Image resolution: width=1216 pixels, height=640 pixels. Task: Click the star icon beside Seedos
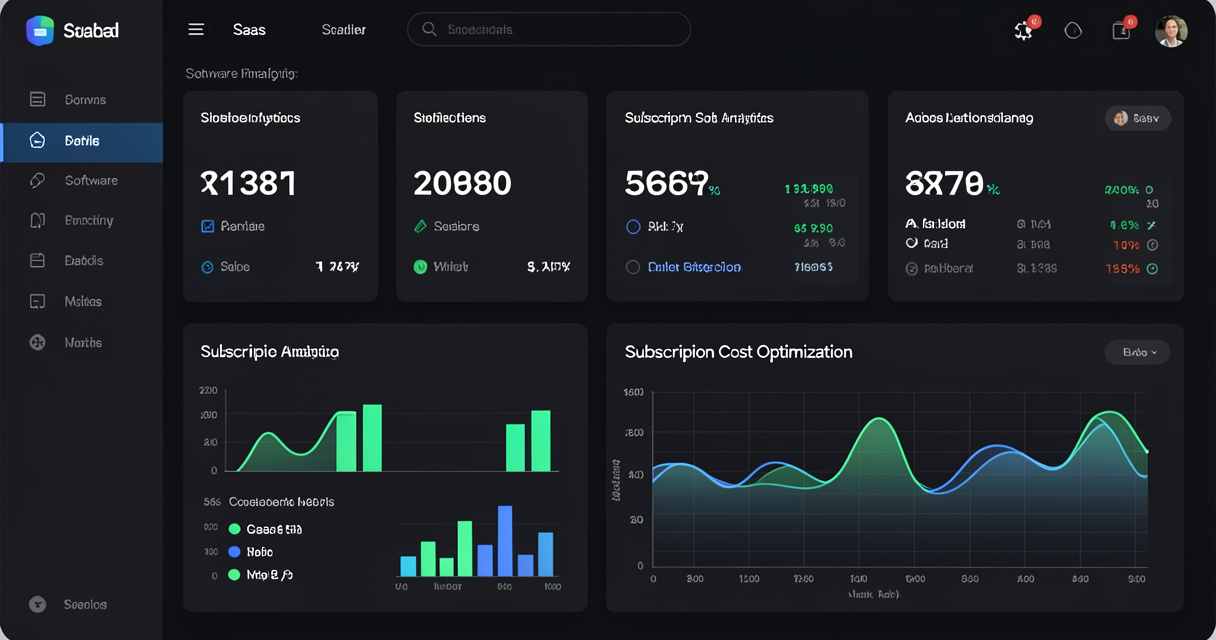click(38, 604)
